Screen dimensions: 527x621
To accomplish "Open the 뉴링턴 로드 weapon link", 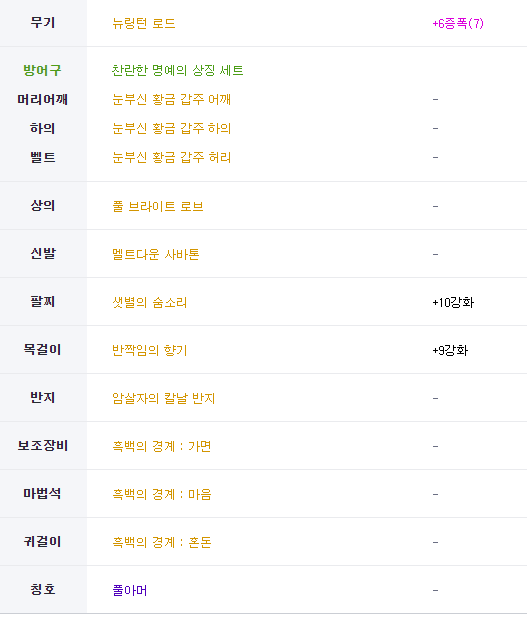I will tap(143, 23).
